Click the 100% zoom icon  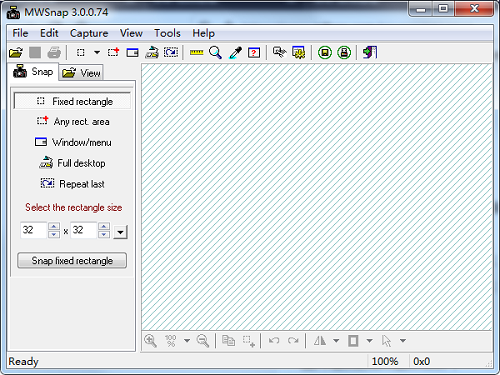coord(170,341)
